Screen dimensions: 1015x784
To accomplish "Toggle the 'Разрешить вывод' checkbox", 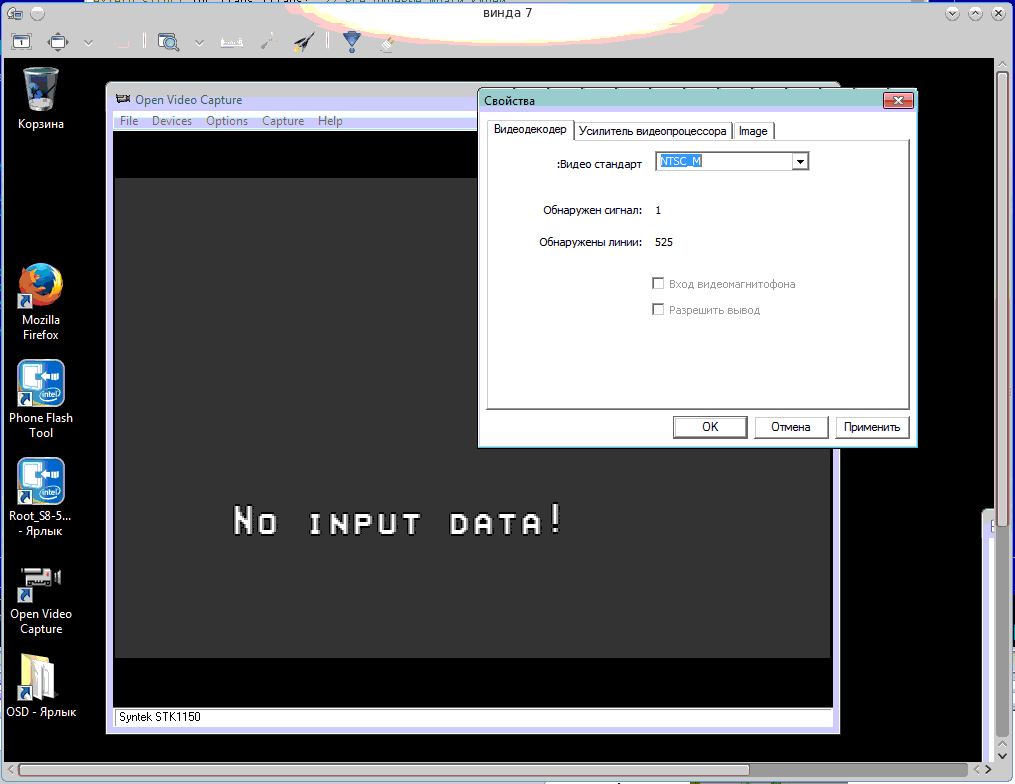I will click(658, 310).
